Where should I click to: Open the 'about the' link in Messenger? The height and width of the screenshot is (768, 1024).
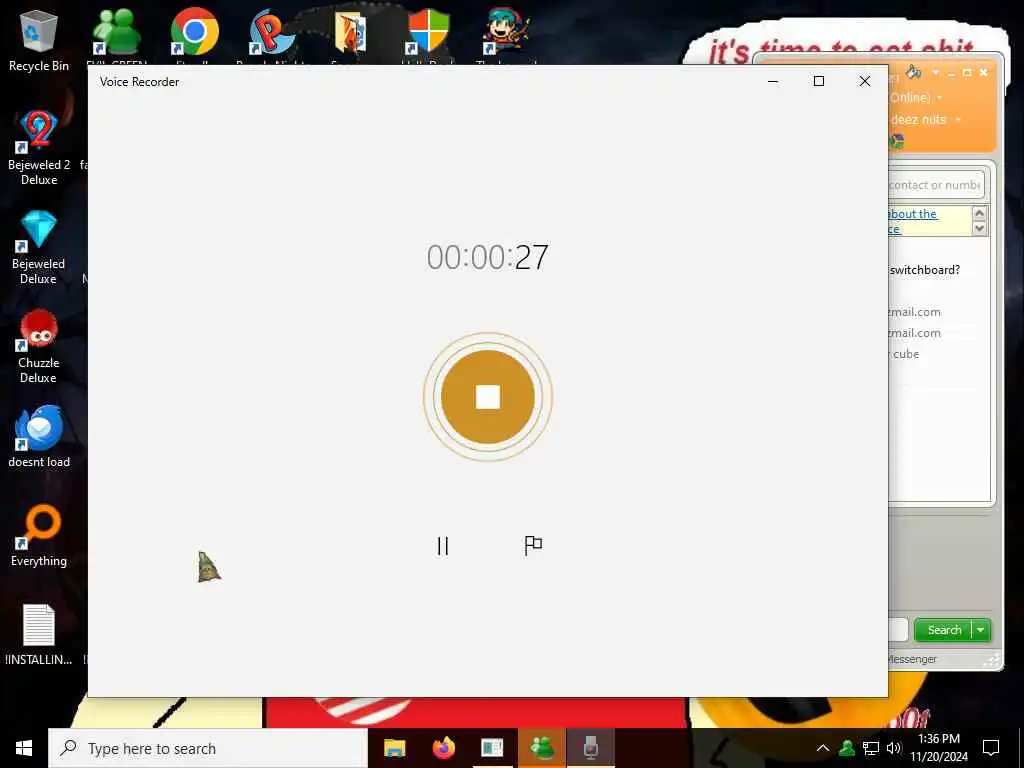pos(913,214)
